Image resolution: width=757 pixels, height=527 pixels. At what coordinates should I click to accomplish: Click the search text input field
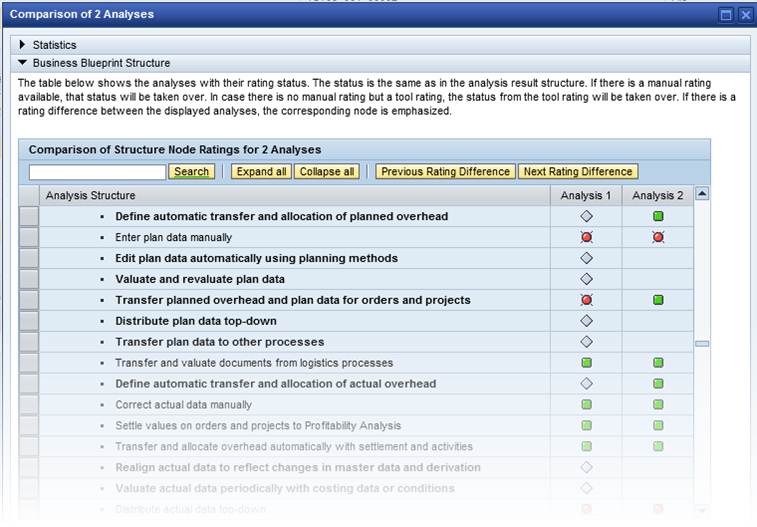97,172
